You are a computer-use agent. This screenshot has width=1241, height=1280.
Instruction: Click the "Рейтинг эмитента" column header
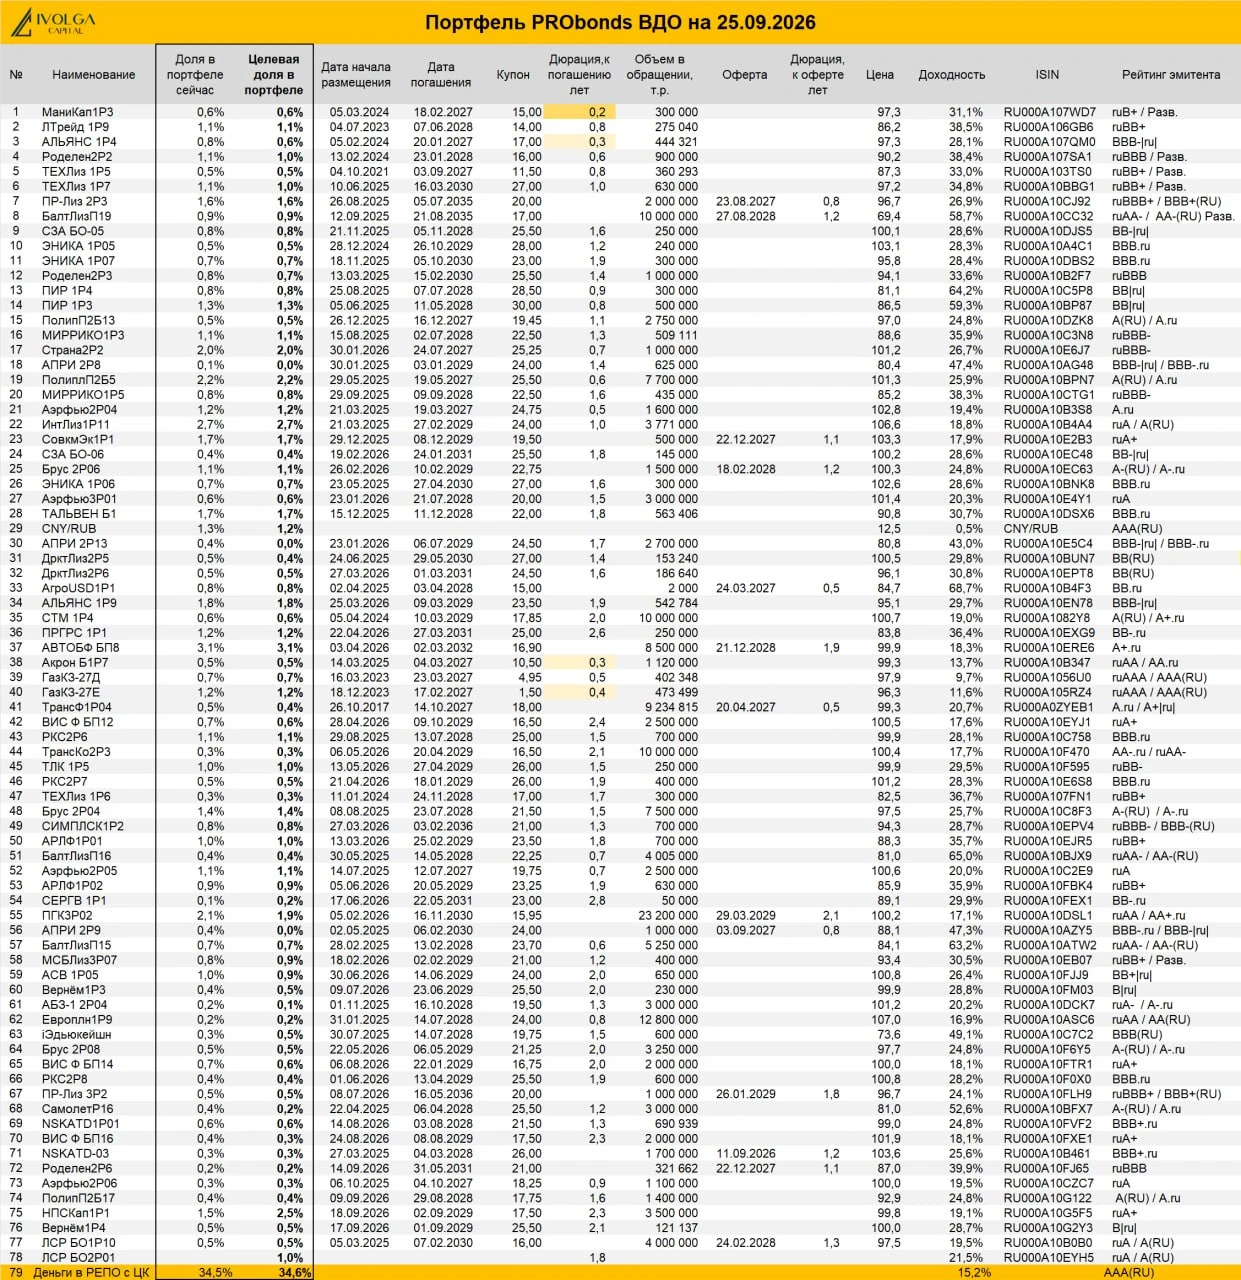coord(1171,75)
